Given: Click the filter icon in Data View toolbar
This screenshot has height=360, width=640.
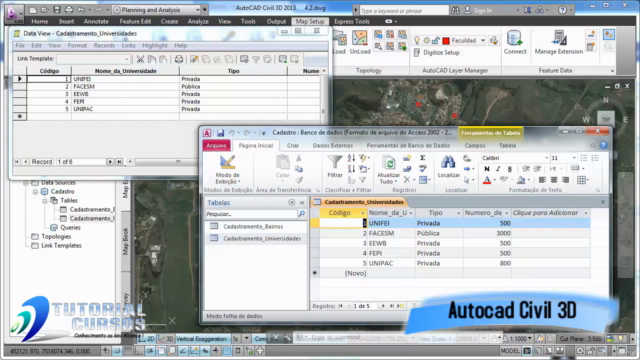Looking at the screenshot, I should click(x=256, y=60).
